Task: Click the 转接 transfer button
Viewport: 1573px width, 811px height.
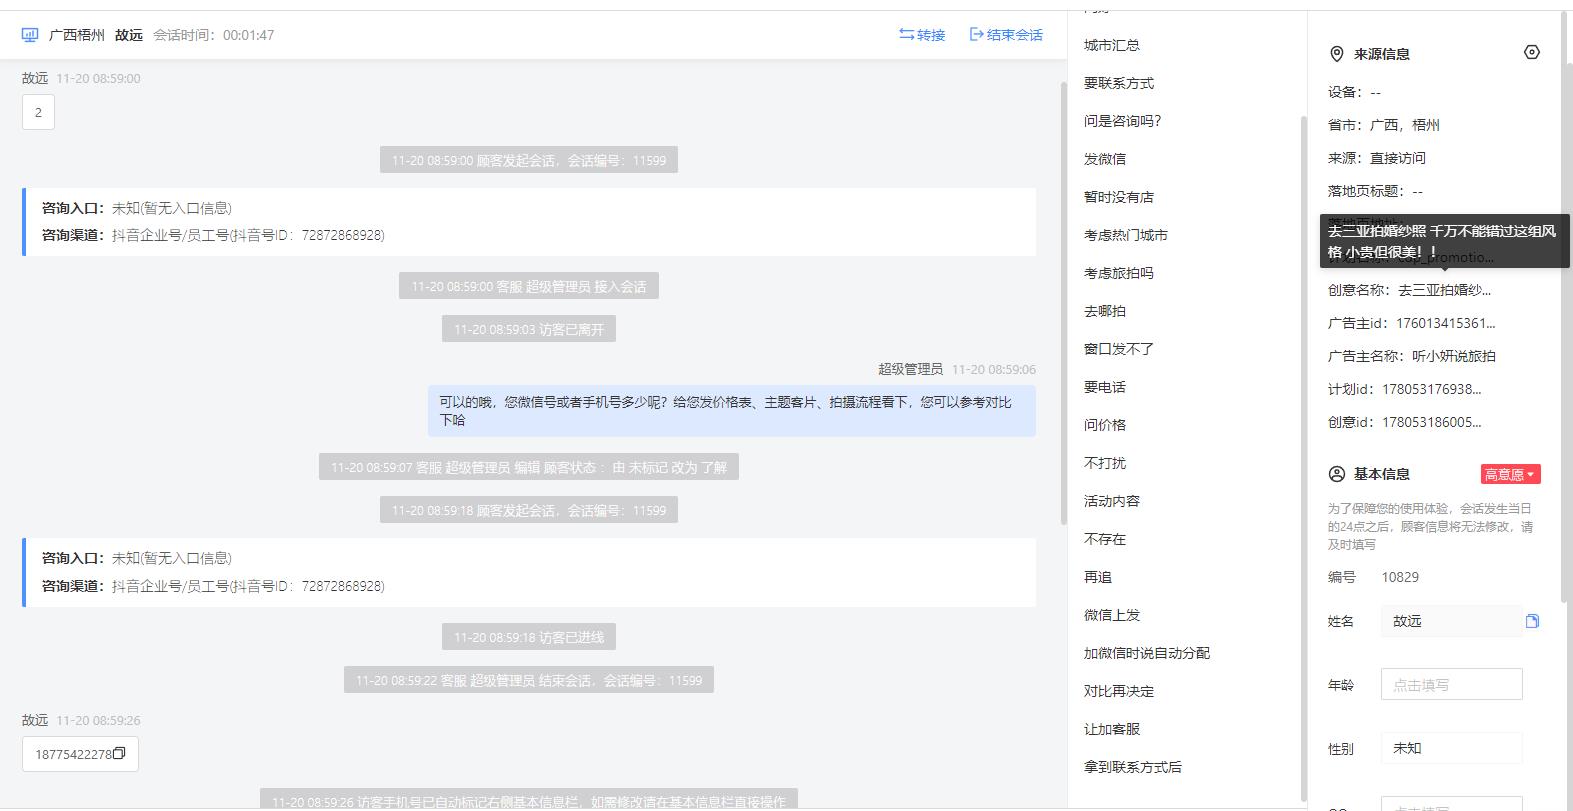Action: 922,35
